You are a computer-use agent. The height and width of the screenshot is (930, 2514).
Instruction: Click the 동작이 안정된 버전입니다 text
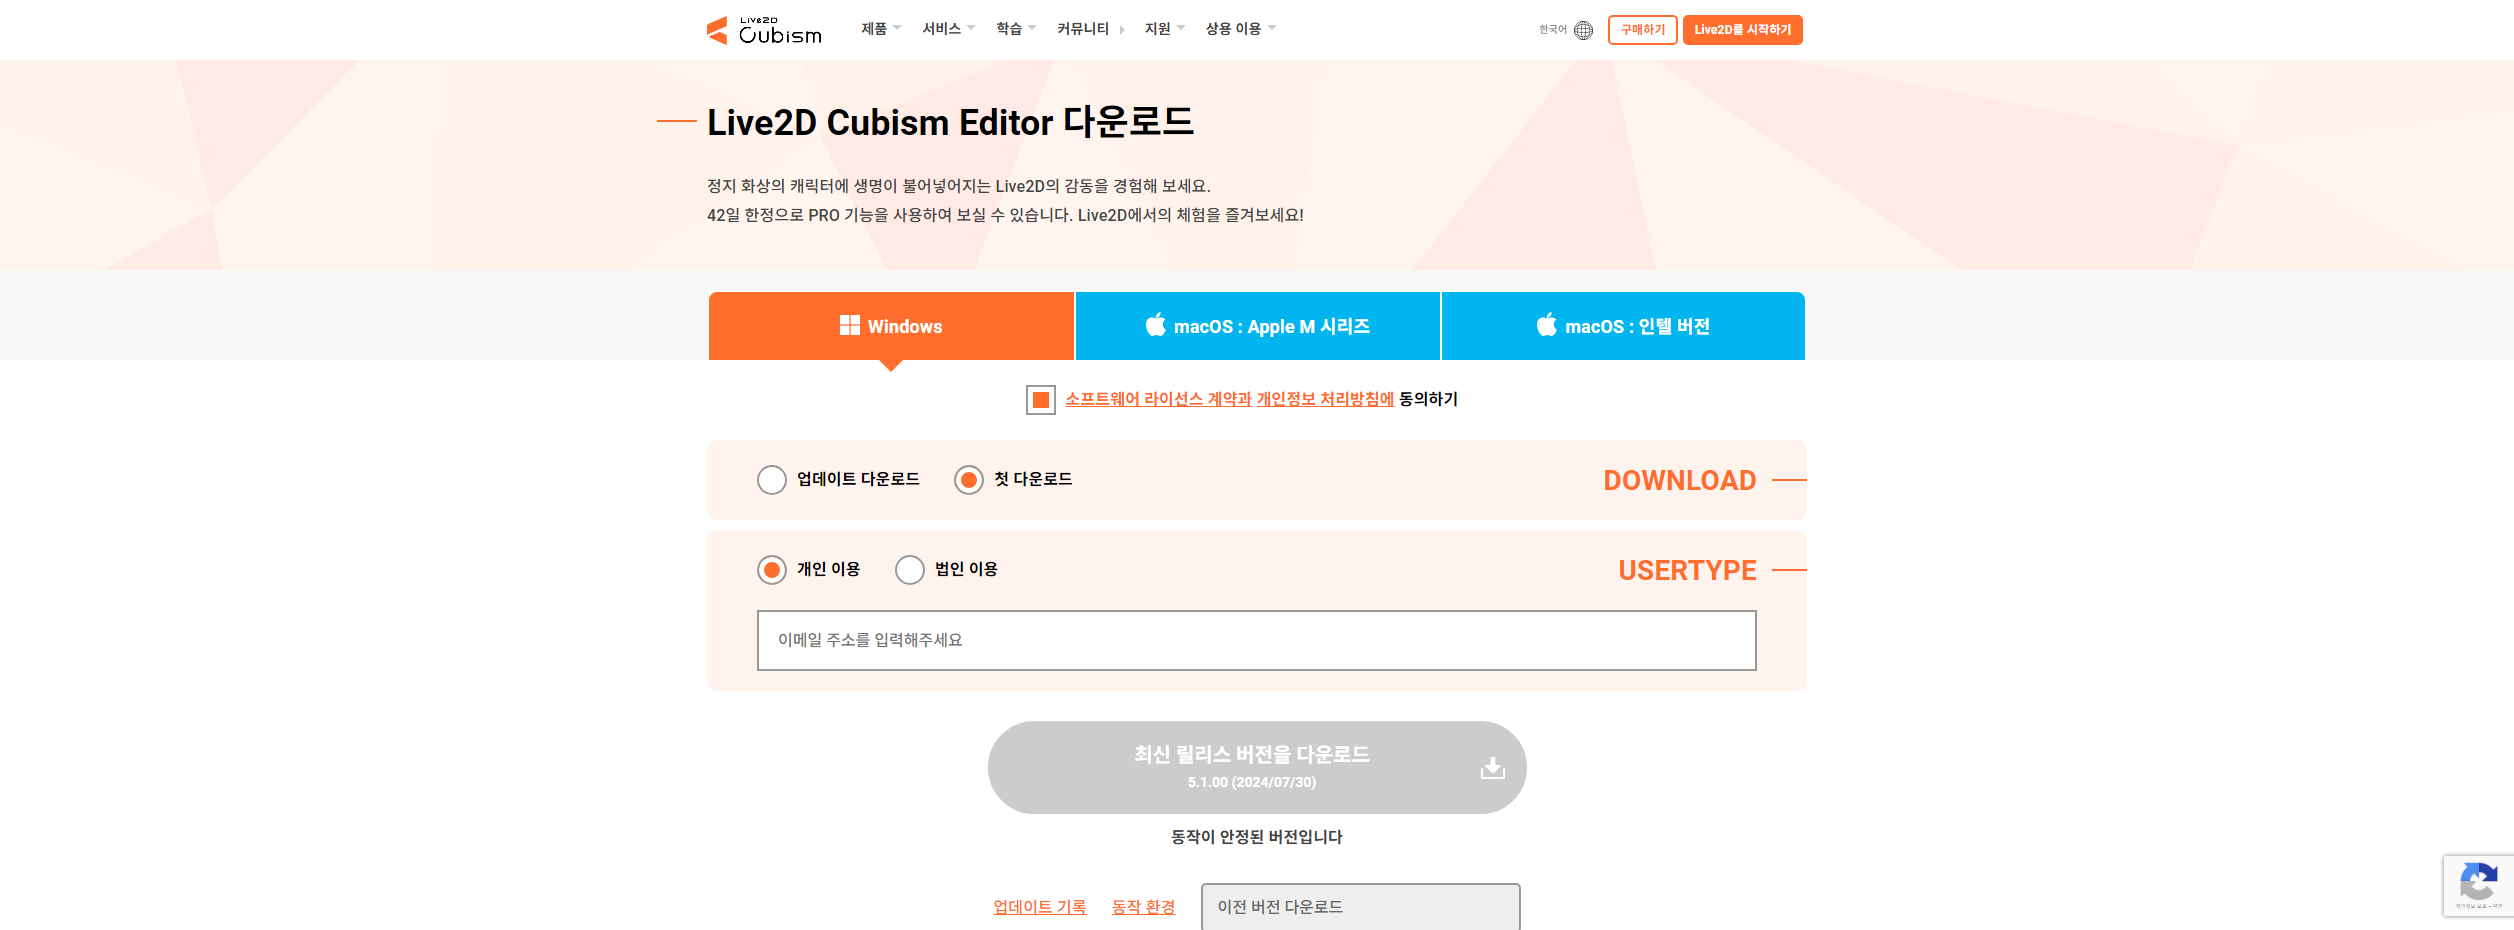click(1257, 837)
